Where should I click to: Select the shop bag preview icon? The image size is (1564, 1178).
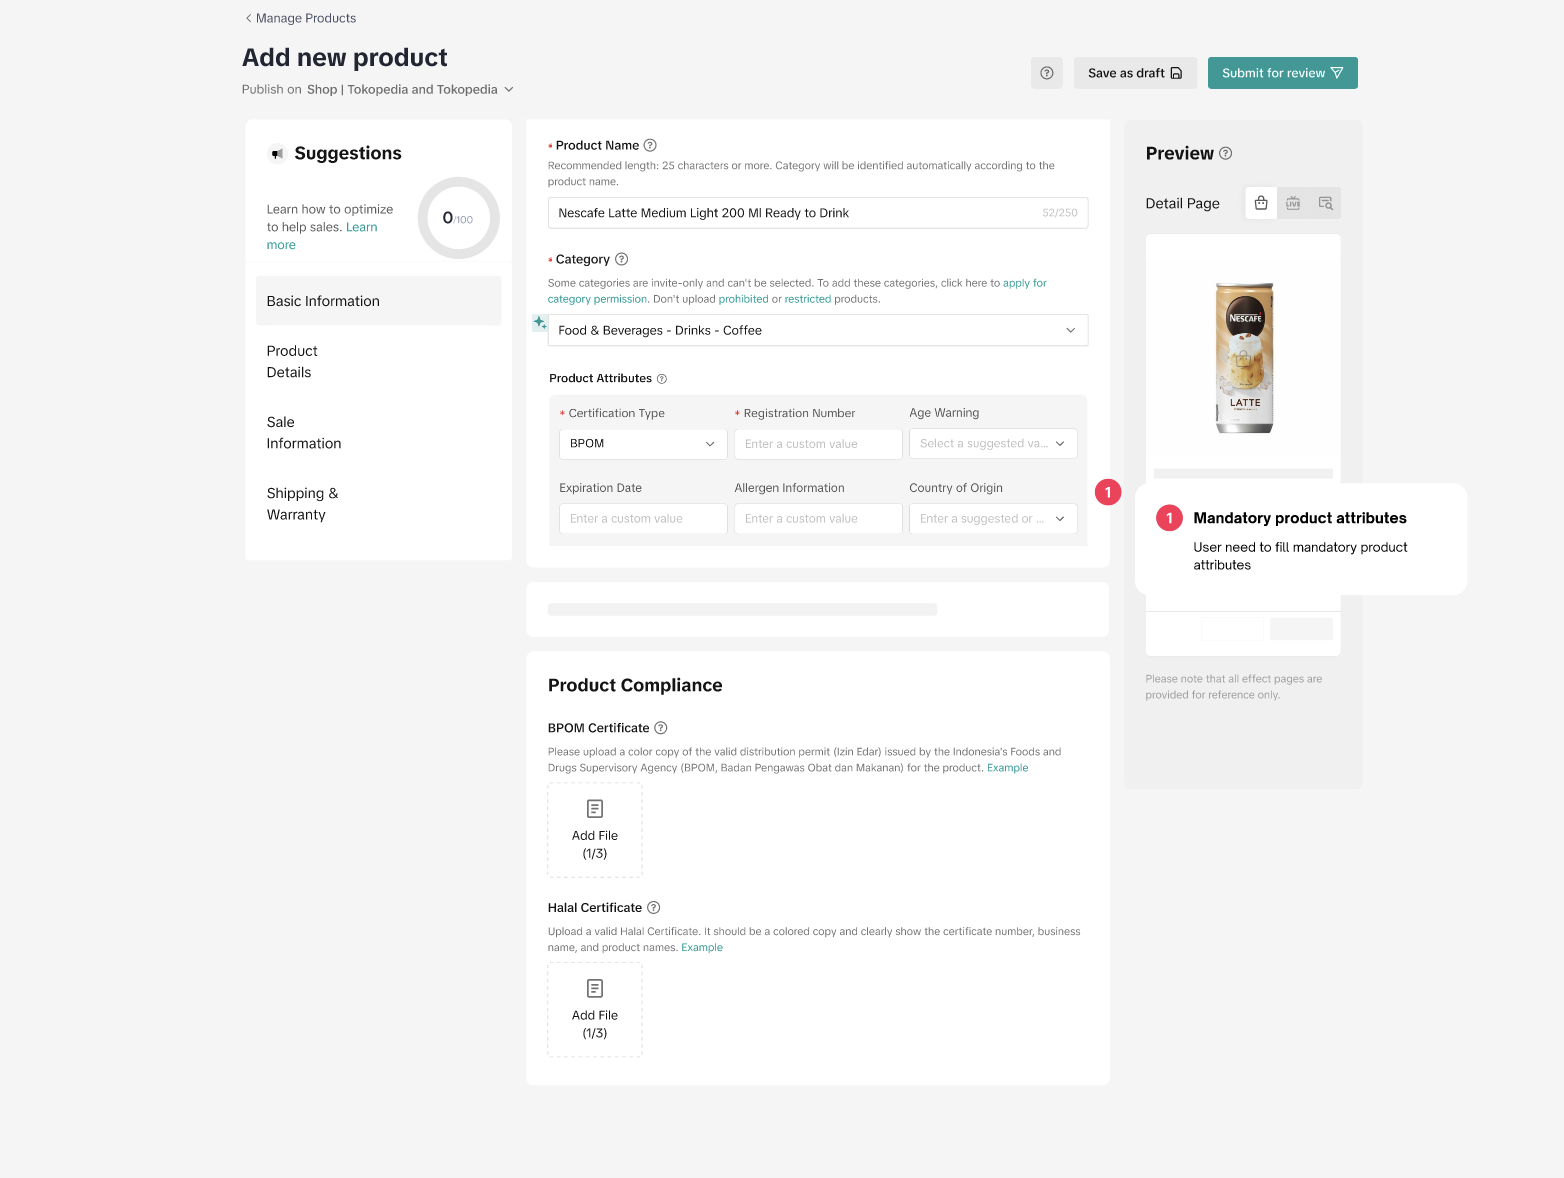(1261, 203)
